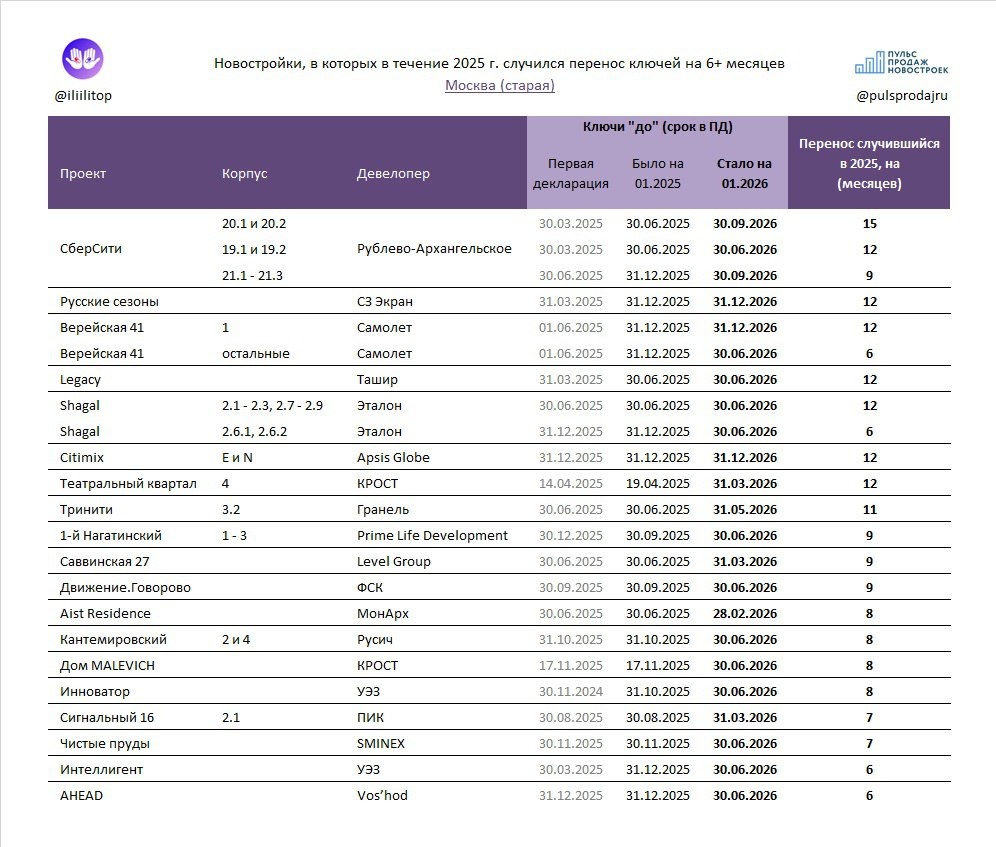
Task: Click the Пульс Продаж Новостроек logo
Action: coord(901,62)
